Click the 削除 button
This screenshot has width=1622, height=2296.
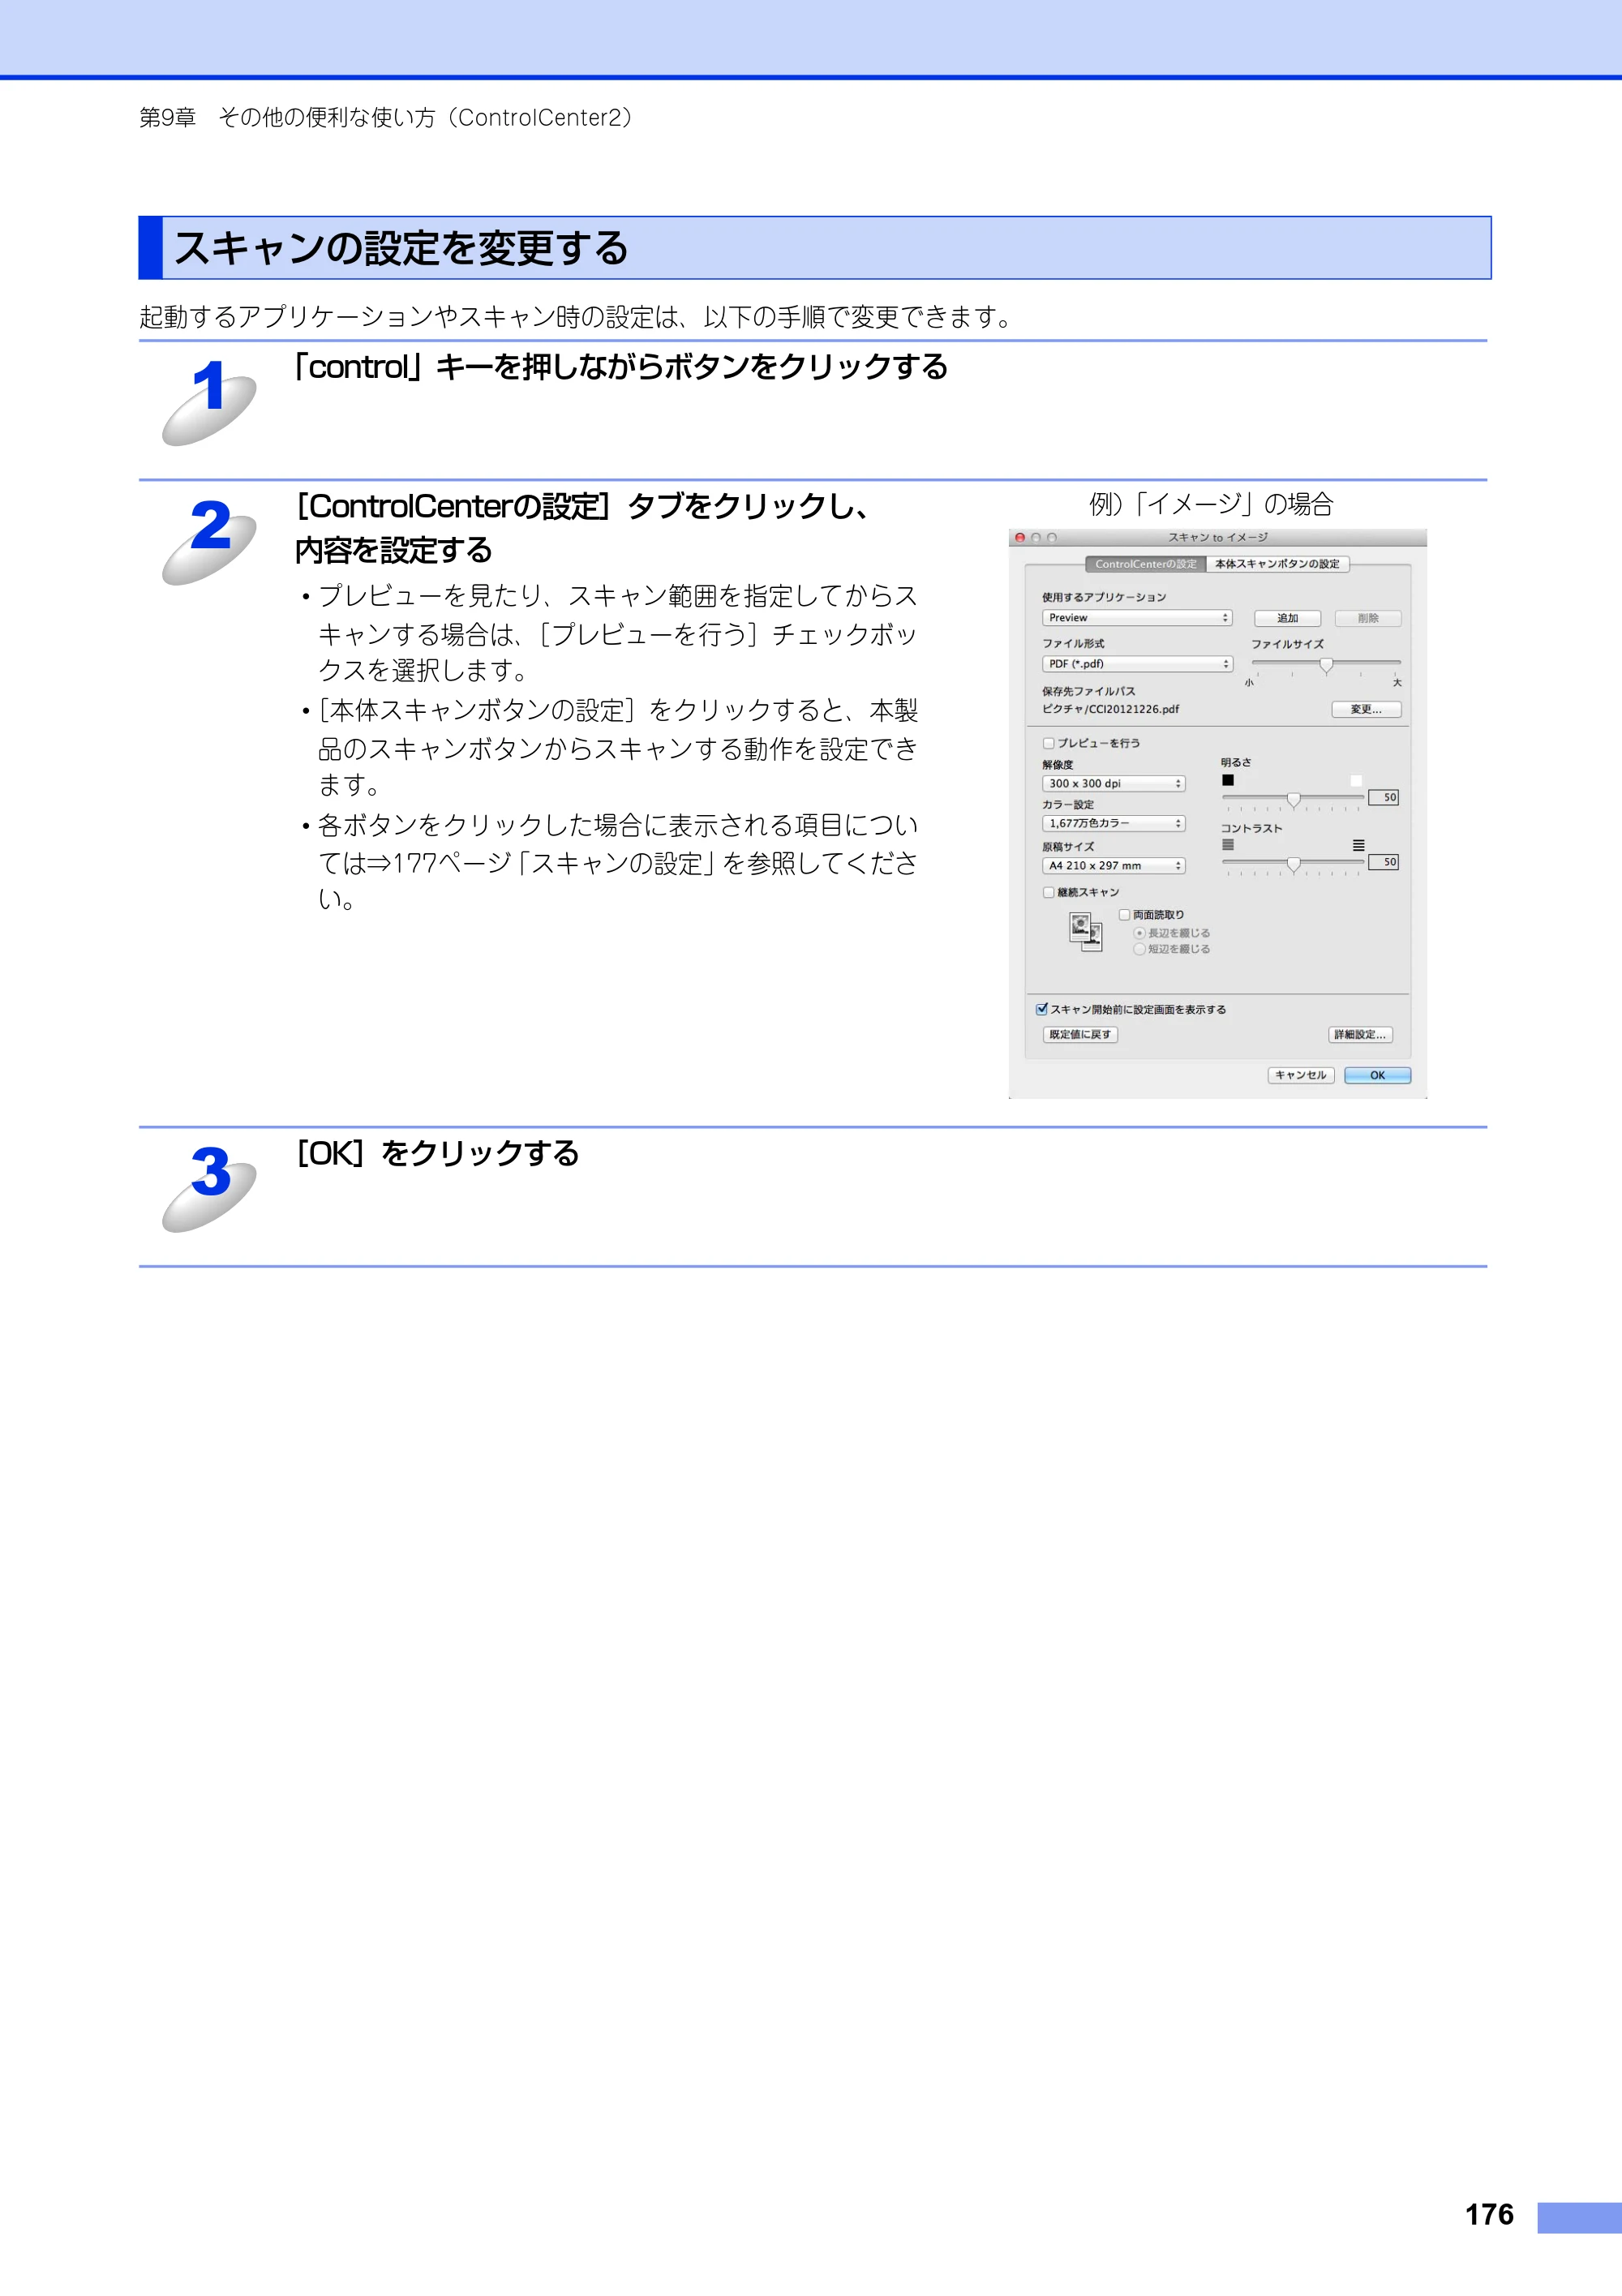(1368, 618)
